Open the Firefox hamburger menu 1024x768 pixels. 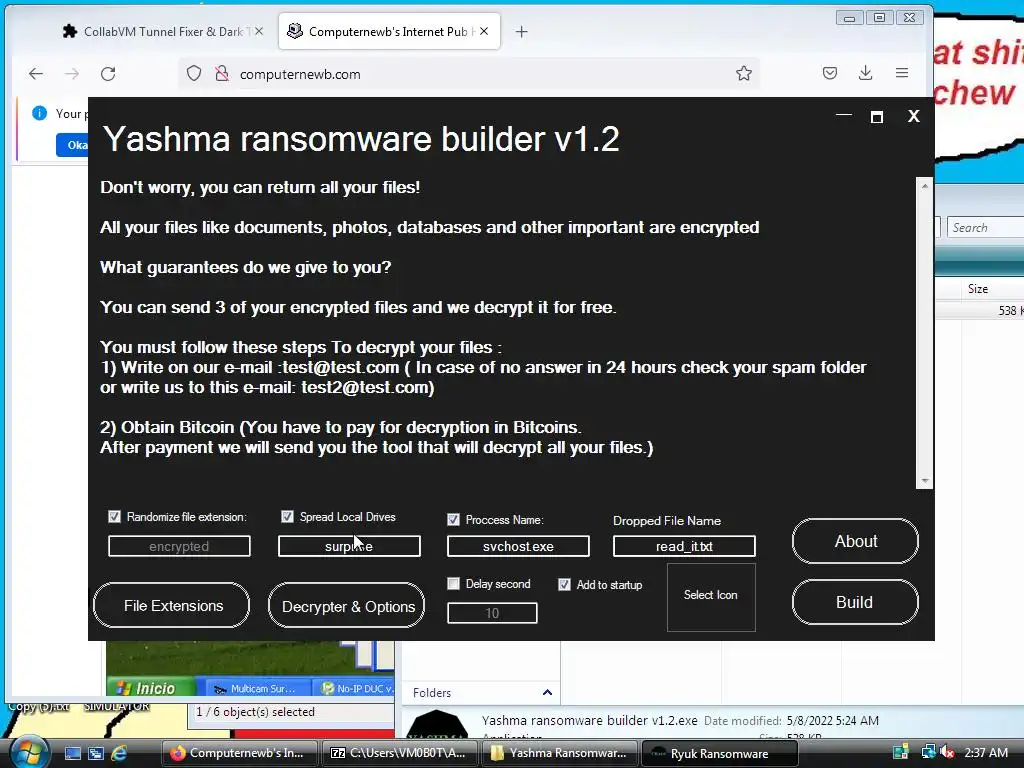pyautogui.click(x=902, y=73)
